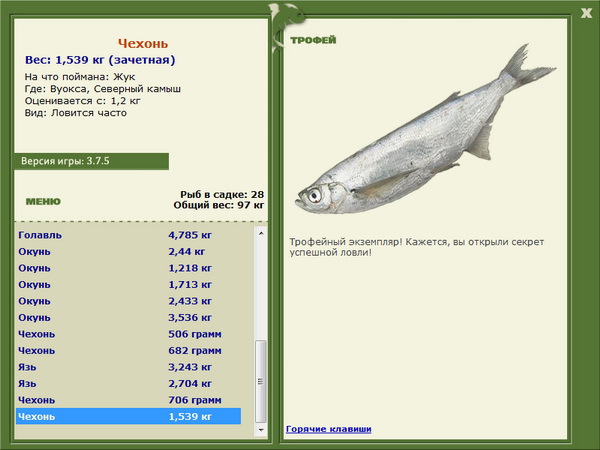Click the Рыб в садке: 28 text
600x450 pixels.
[x=222, y=194]
